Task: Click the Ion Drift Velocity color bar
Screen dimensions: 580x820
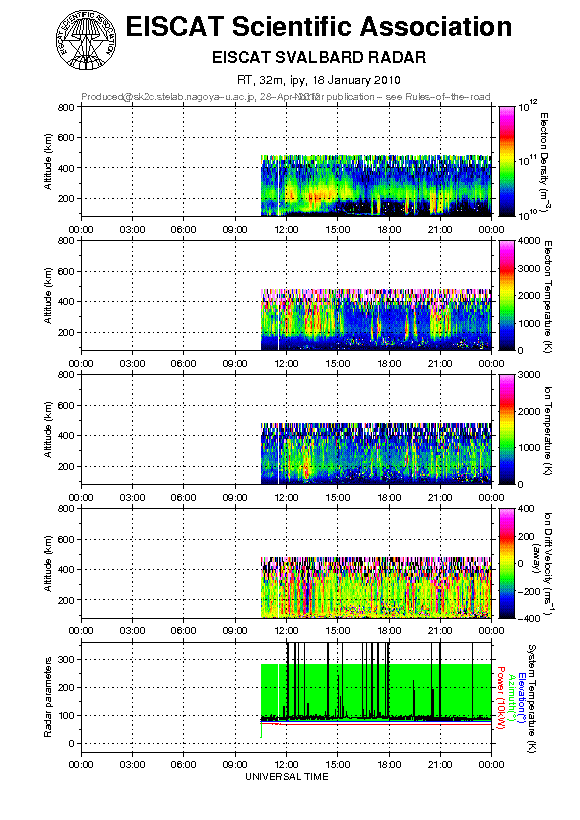Action: 507,563
